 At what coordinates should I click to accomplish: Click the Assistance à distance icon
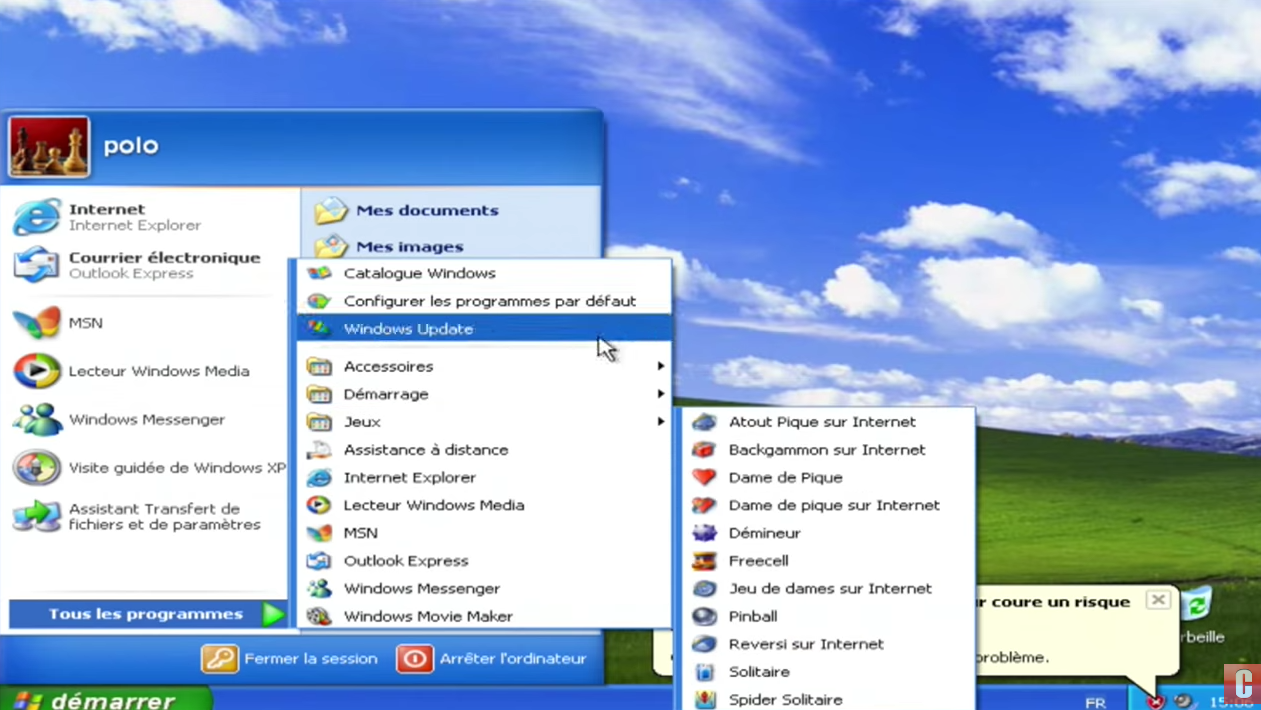[x=319, y=450]
